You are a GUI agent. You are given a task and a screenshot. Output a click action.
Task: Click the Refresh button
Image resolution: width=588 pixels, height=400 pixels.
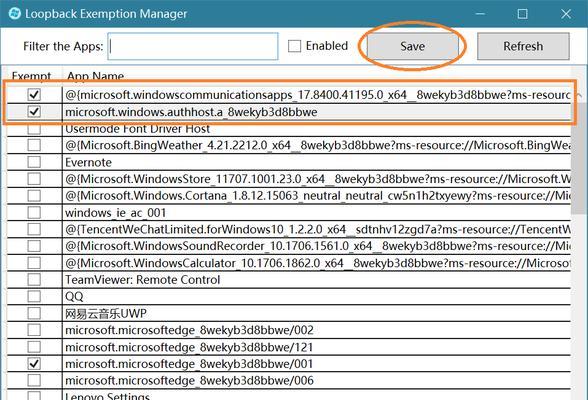pos(523,46)
